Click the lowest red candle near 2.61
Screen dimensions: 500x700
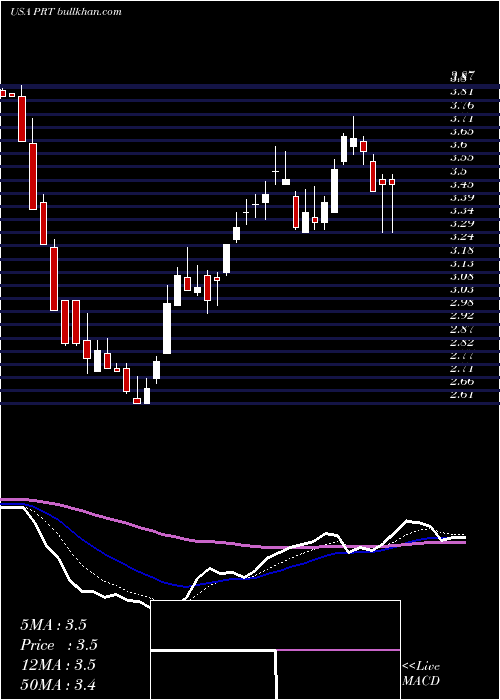[137, 400]
